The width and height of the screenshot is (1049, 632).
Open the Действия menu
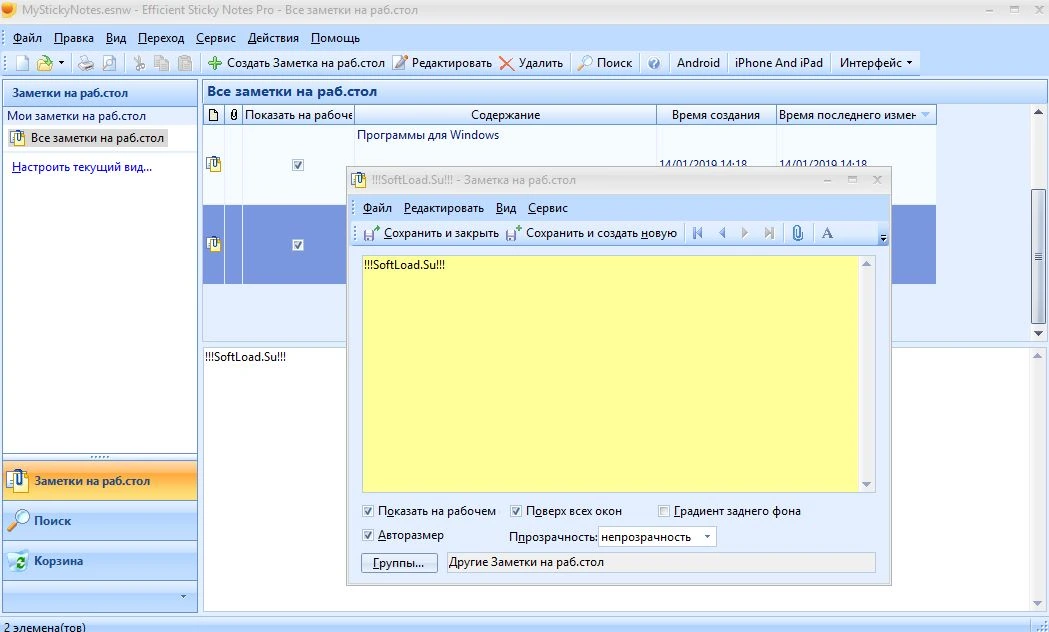click(x=273, y=38)
